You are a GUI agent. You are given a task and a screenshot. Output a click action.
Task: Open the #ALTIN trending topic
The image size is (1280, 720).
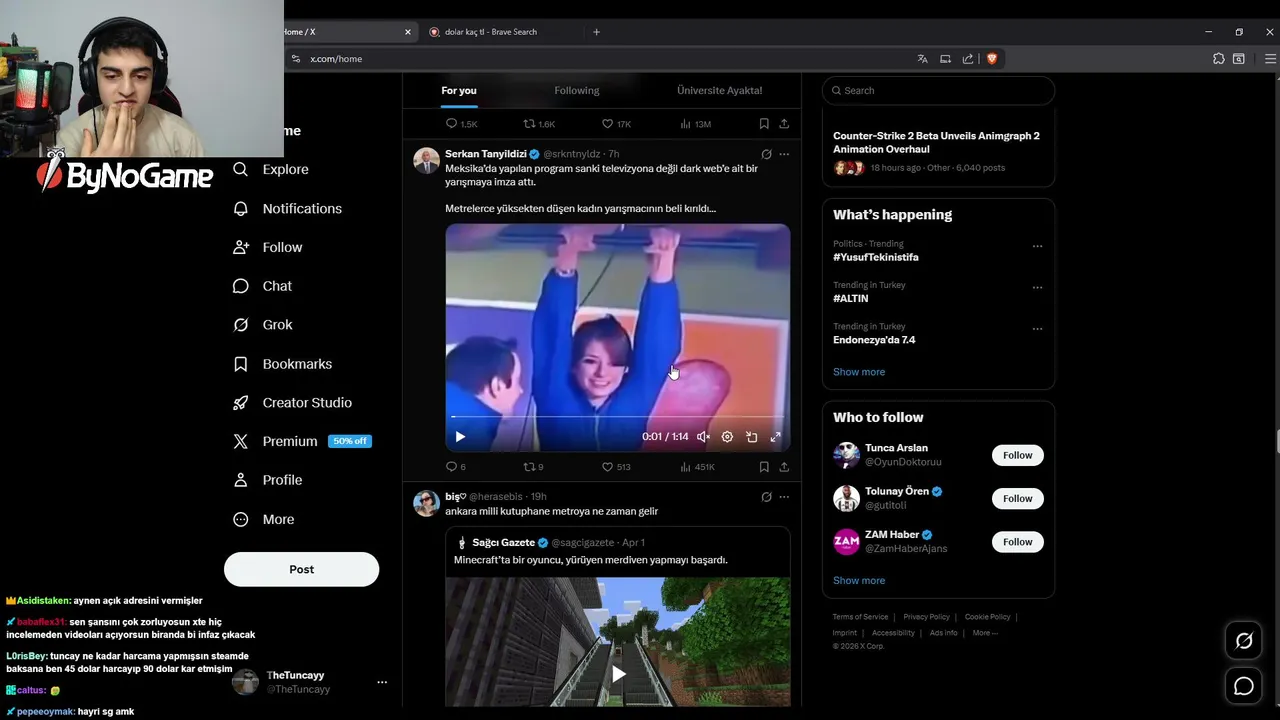click(851, 298)
